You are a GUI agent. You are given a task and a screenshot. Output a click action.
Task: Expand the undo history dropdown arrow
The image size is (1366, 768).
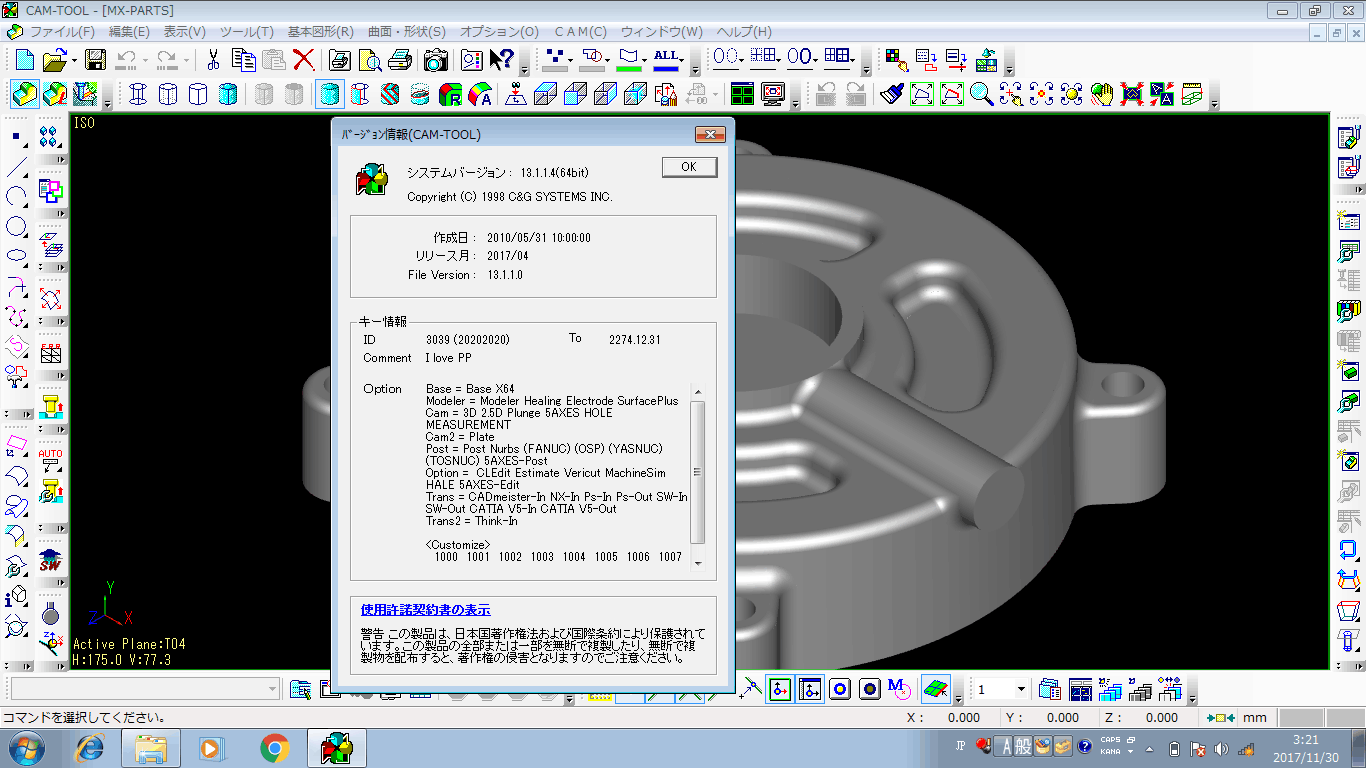(144, 60)
